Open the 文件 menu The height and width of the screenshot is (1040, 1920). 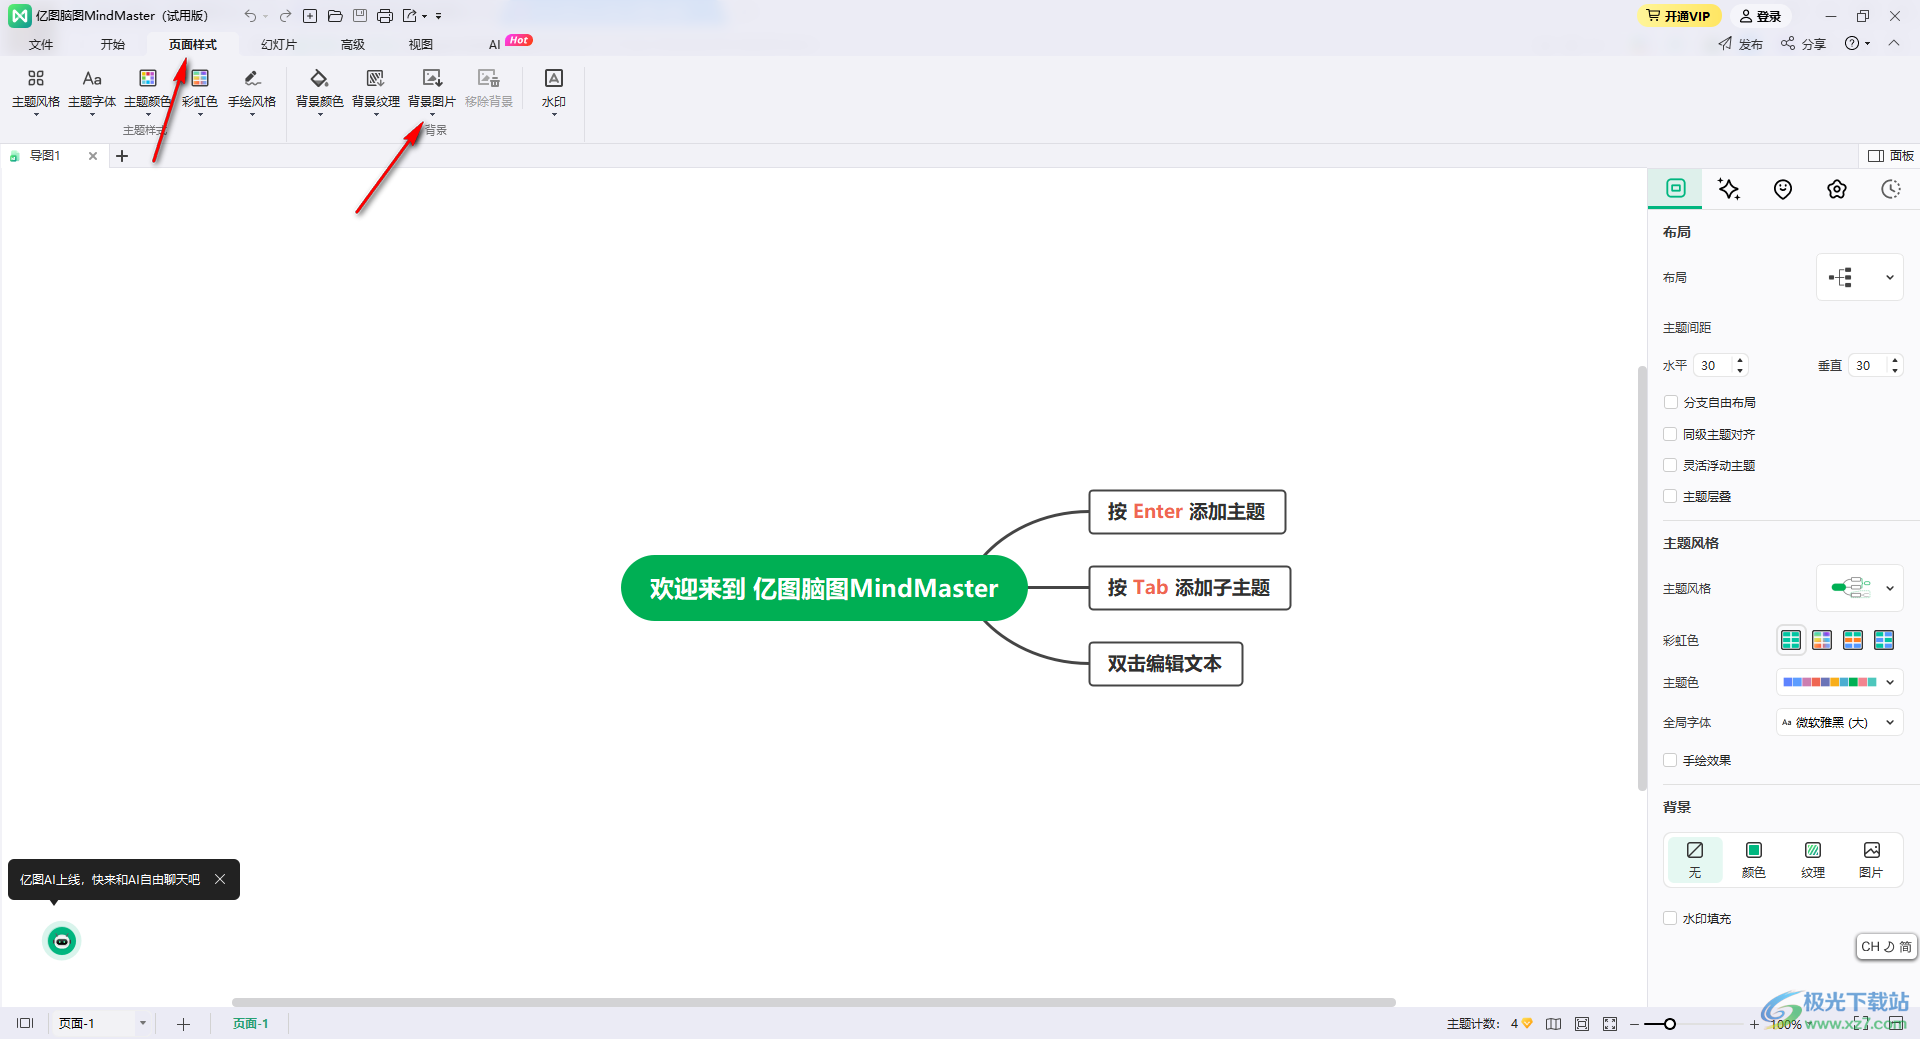click(41, 44)
